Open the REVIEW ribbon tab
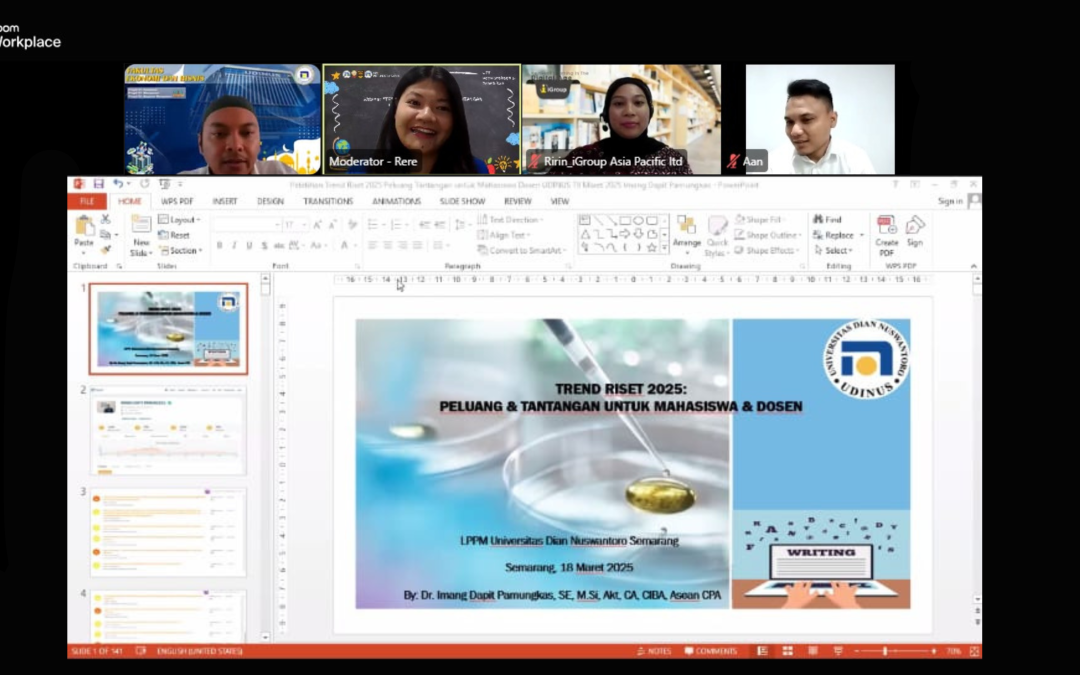The width and height of the screenshot is (1080, 675). (x=517, y=201)
